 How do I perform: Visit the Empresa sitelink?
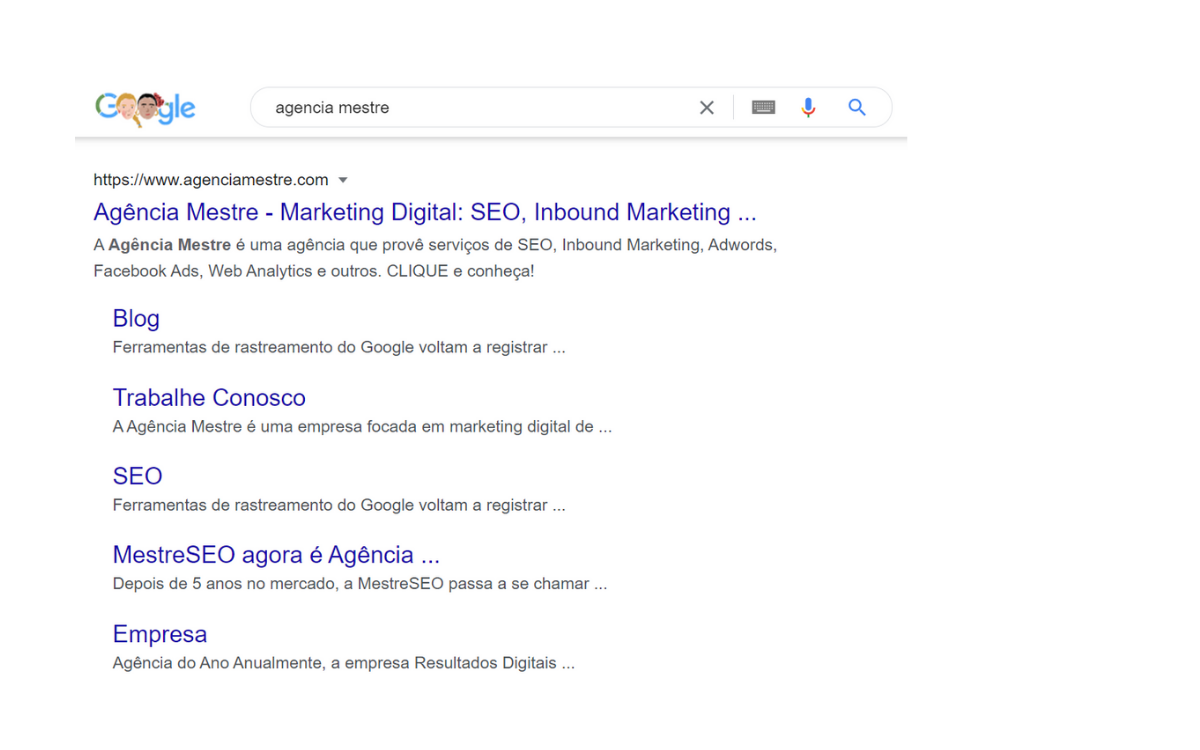pos(160,634)
